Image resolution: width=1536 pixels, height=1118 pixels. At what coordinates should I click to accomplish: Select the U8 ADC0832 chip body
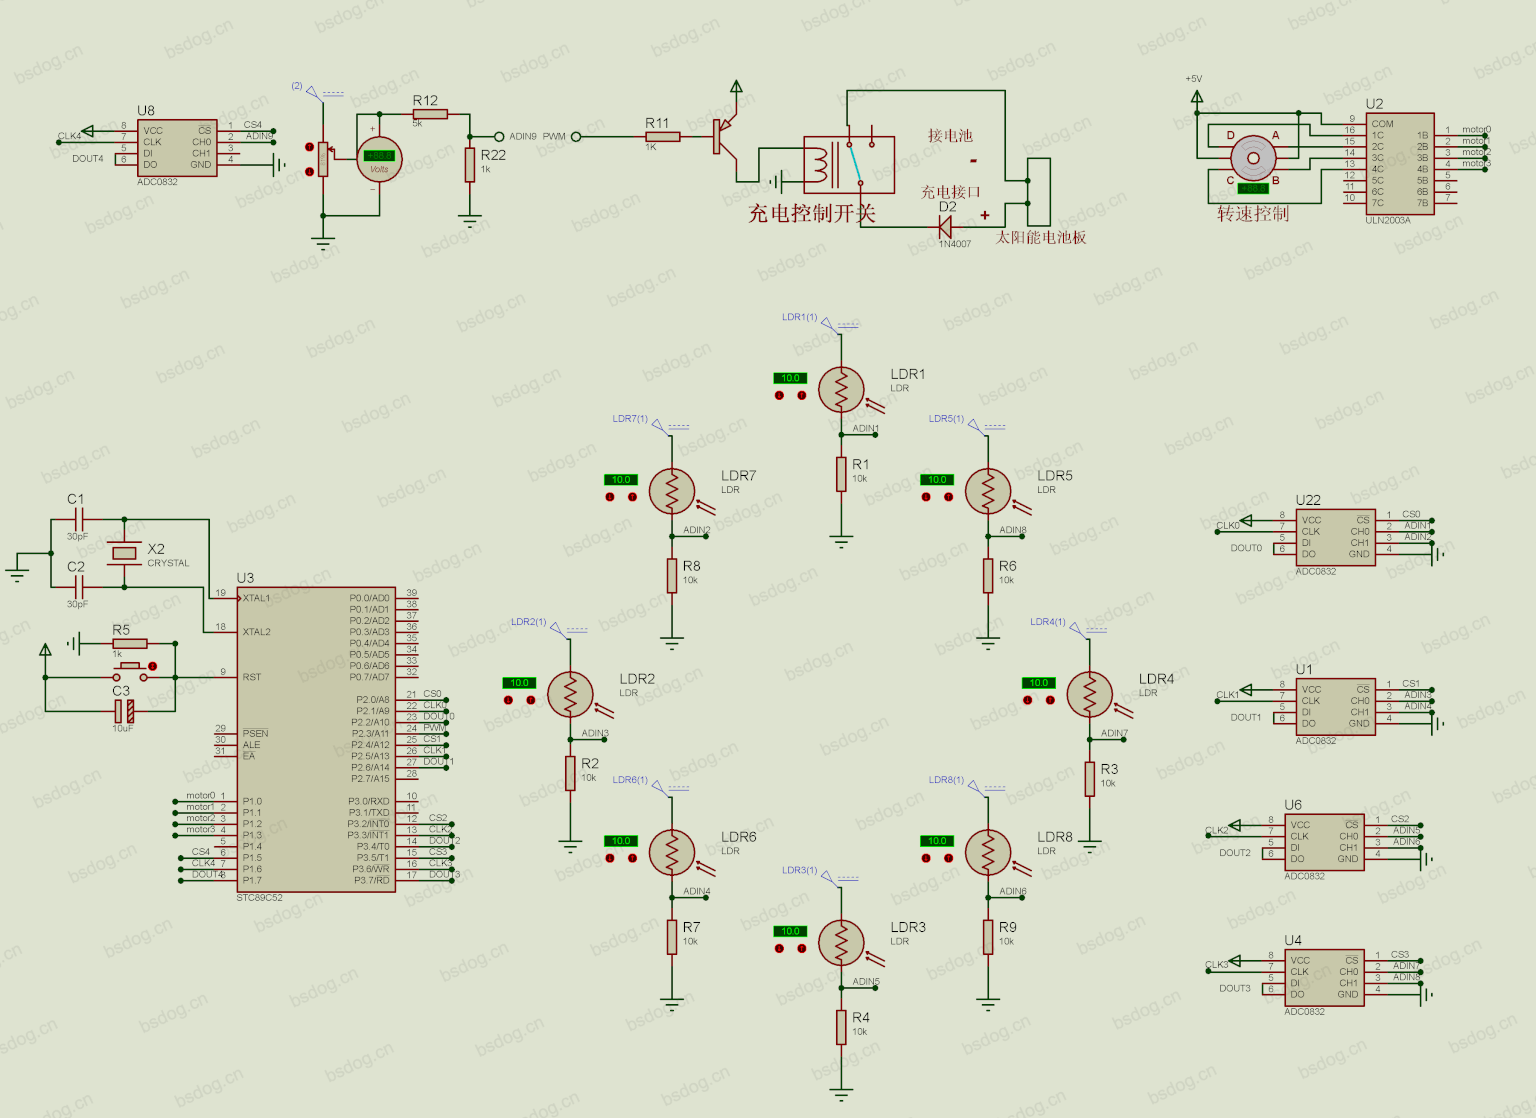tap(177, 148)
